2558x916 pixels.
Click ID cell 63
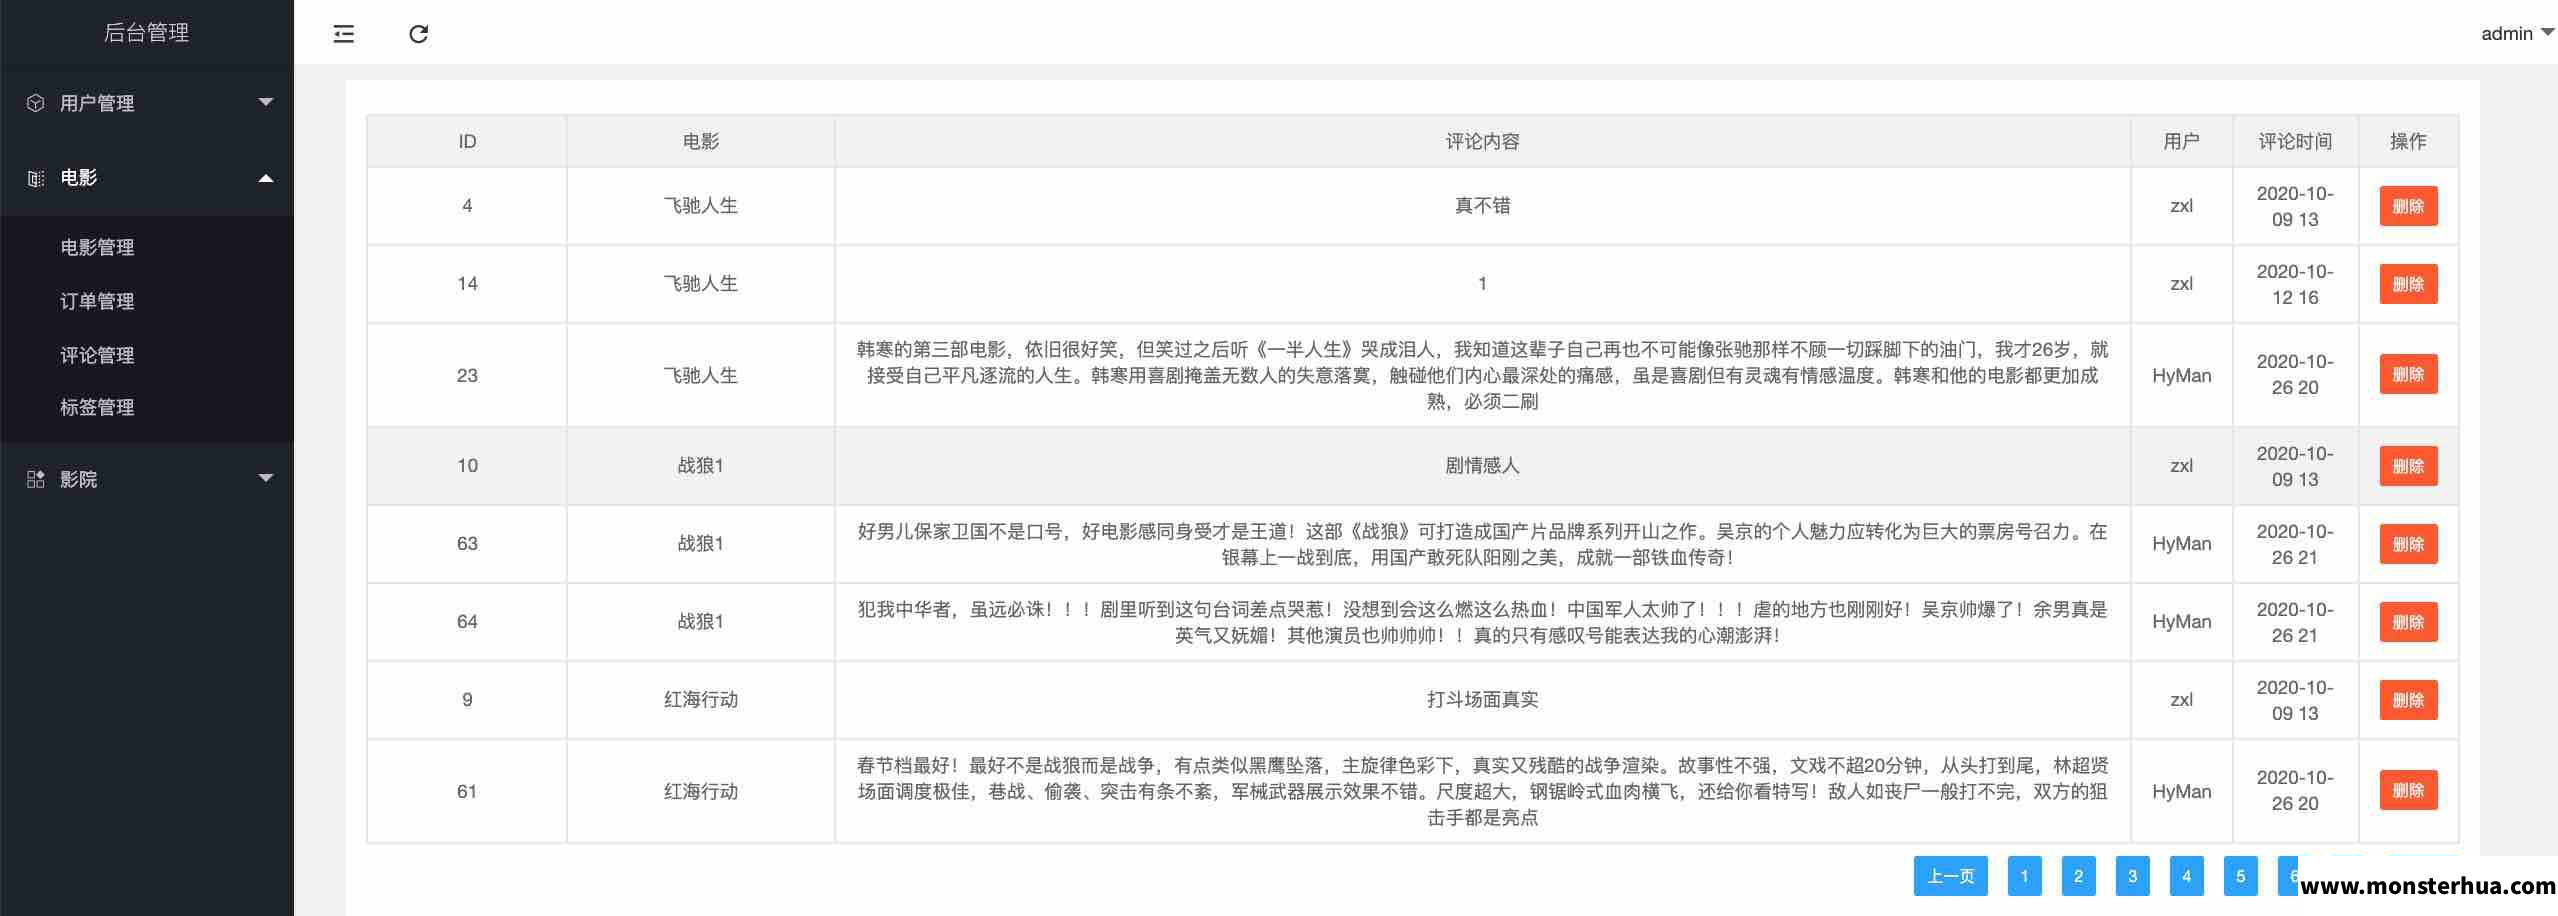coord(467,544)
